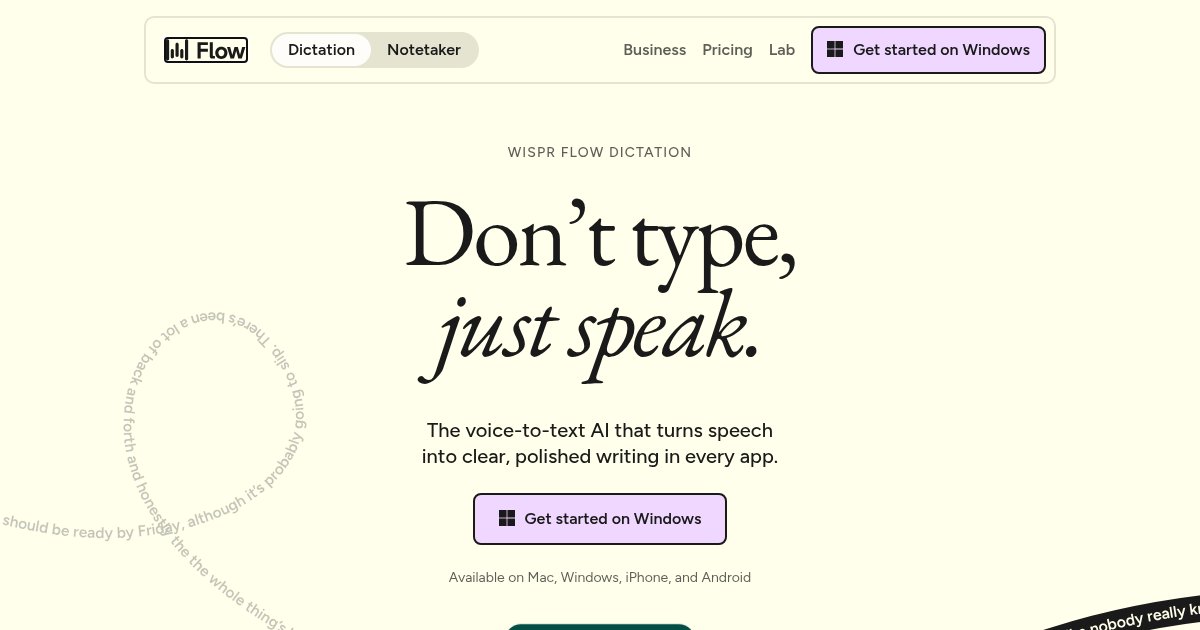The height and width of the screenshot is (630, 1200).
Task: Go to the Pricing page
Action: pos(727,50)
